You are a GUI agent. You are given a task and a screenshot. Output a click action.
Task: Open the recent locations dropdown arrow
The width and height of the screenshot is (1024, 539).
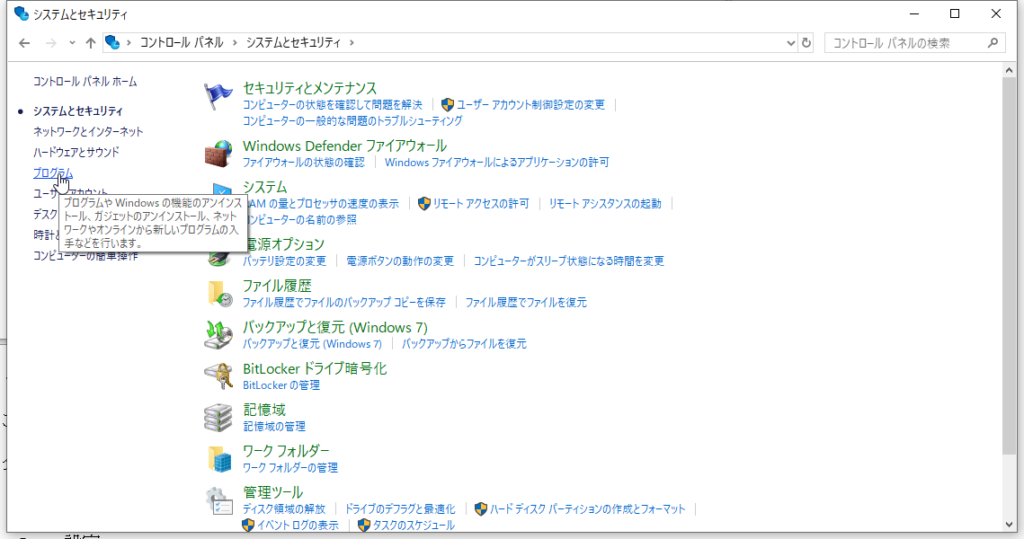[72, 43]
